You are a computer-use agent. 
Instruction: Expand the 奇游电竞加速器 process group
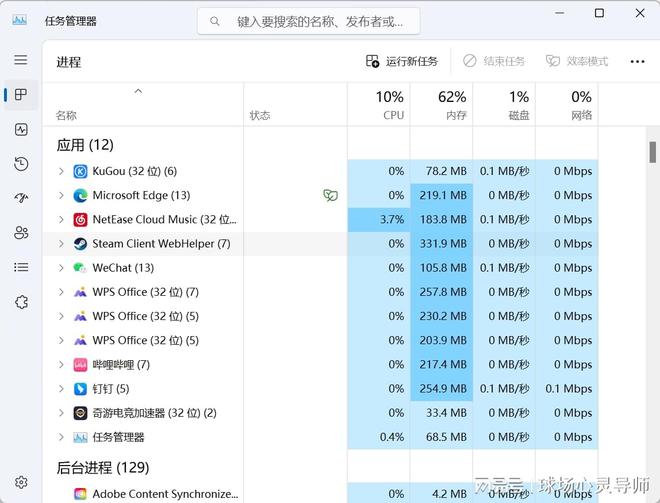pos(61,413)
